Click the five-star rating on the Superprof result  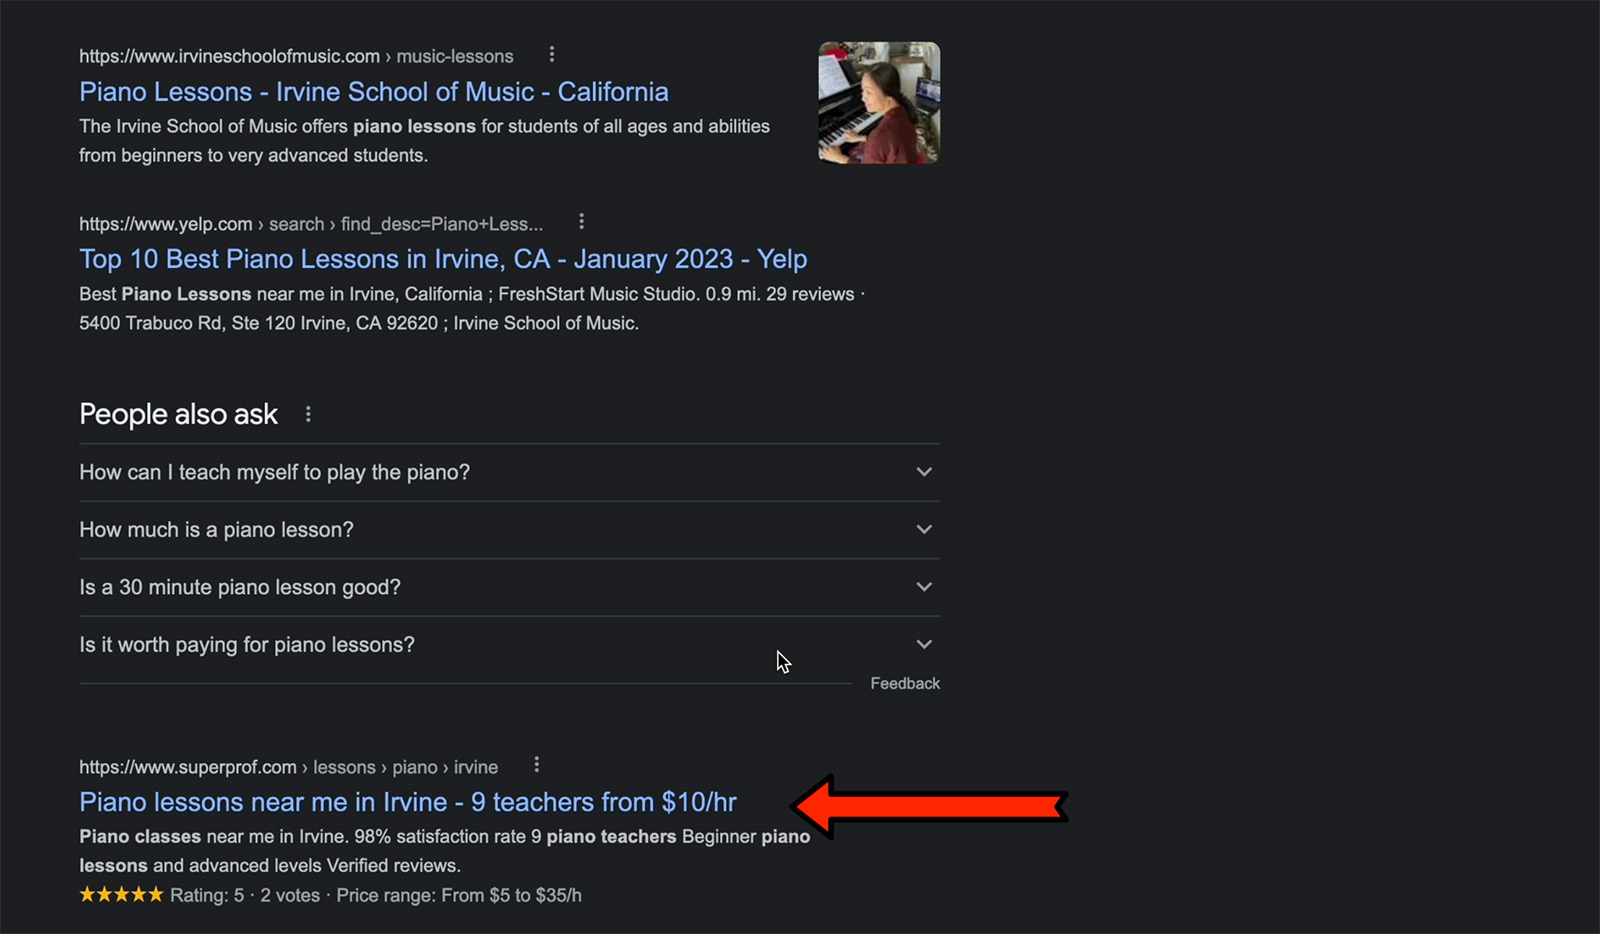(121, 895)
